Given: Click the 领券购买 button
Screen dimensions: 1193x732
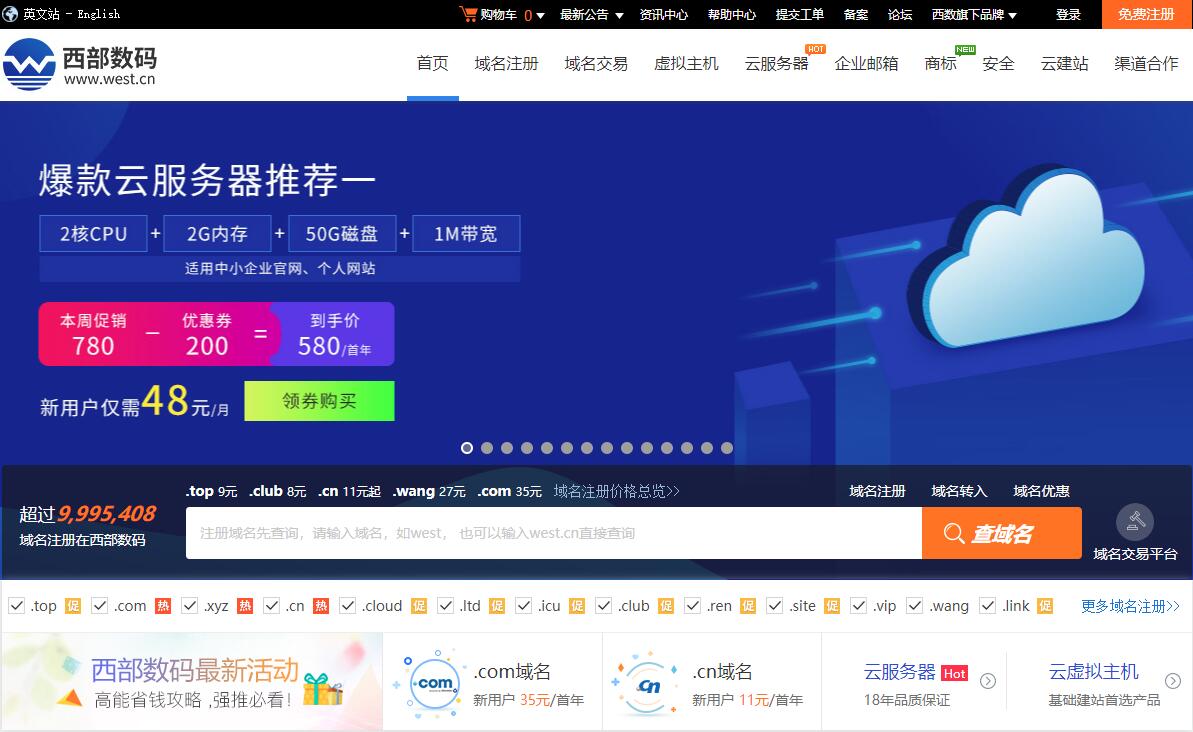Looking at the screenshot, I should click(x=319, y=400).
